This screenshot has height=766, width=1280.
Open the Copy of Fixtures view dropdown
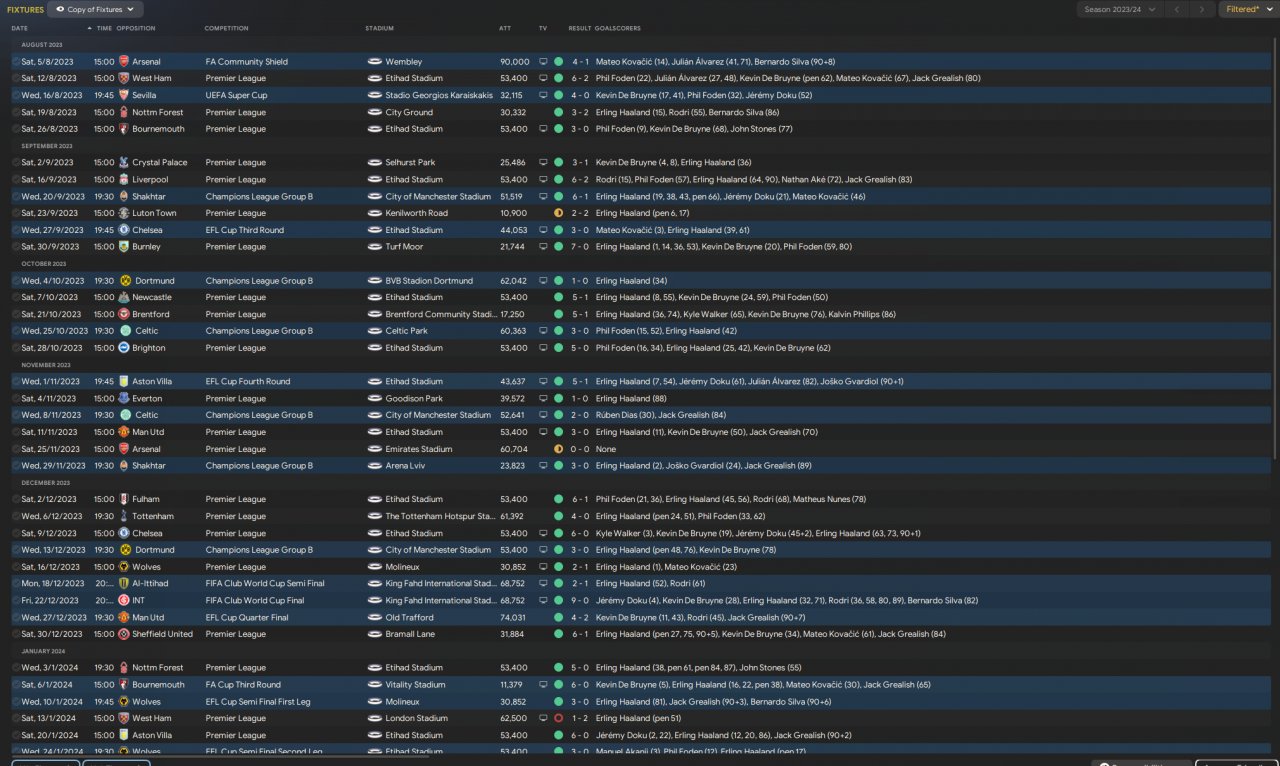(95, 9)
